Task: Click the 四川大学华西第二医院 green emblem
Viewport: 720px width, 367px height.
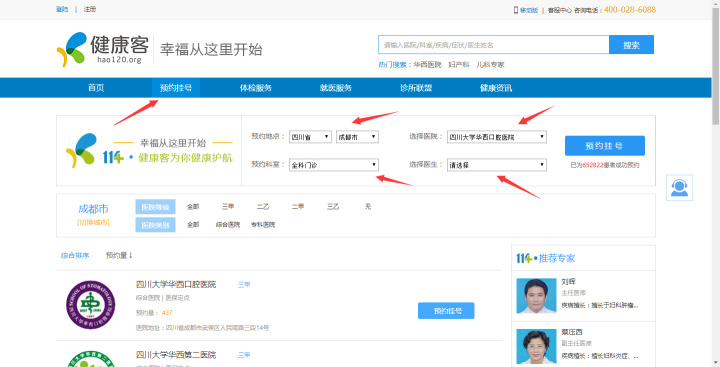Action: (x=90, y=359)
